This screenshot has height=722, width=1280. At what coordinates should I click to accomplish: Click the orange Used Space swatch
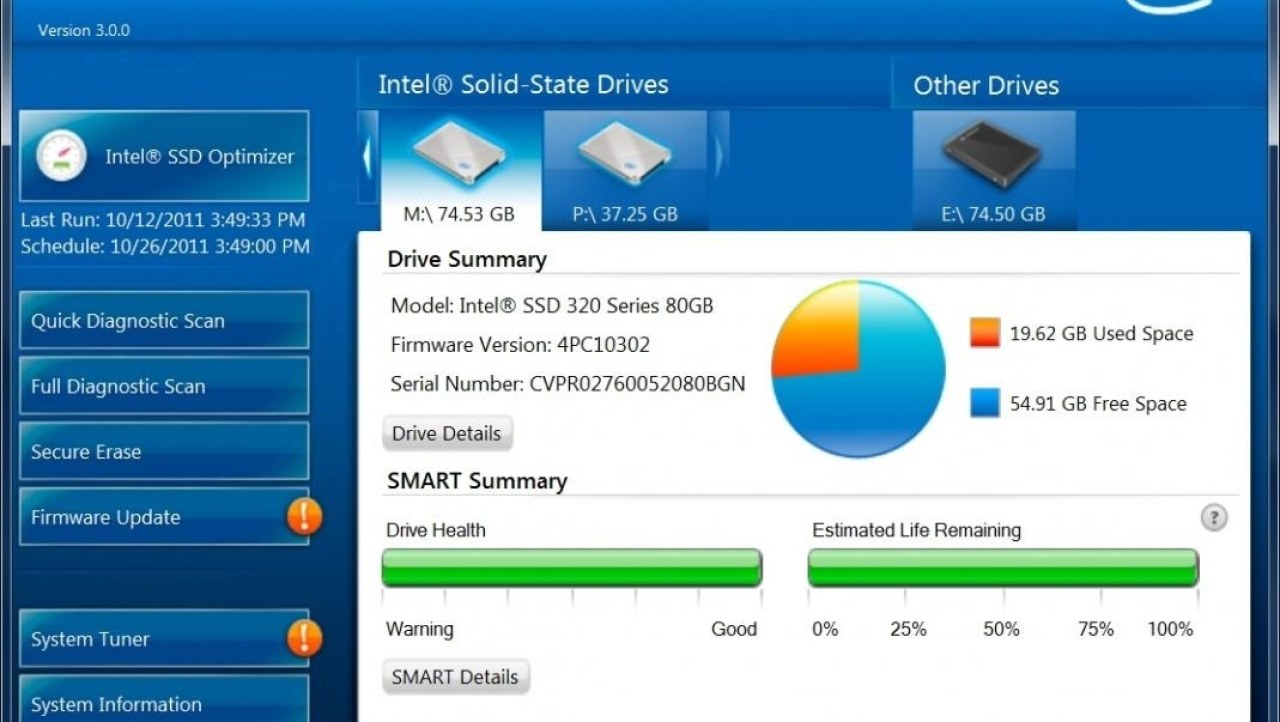point(985,333)
